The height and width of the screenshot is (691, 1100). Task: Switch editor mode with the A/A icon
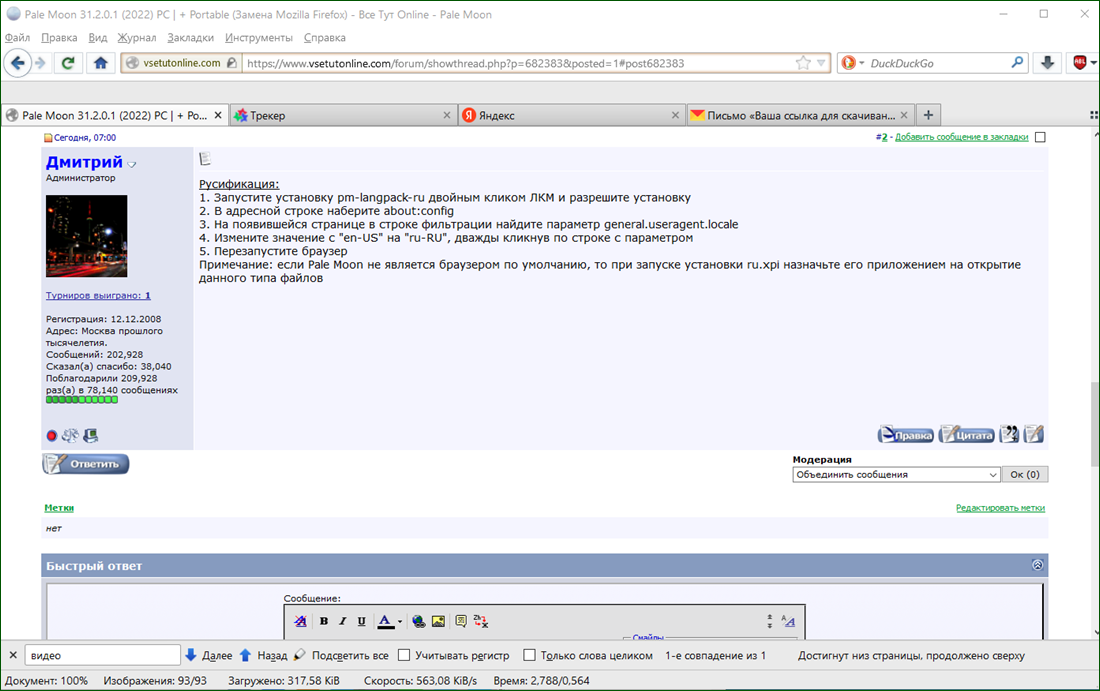pyautogui.click(x=789, y=621)
